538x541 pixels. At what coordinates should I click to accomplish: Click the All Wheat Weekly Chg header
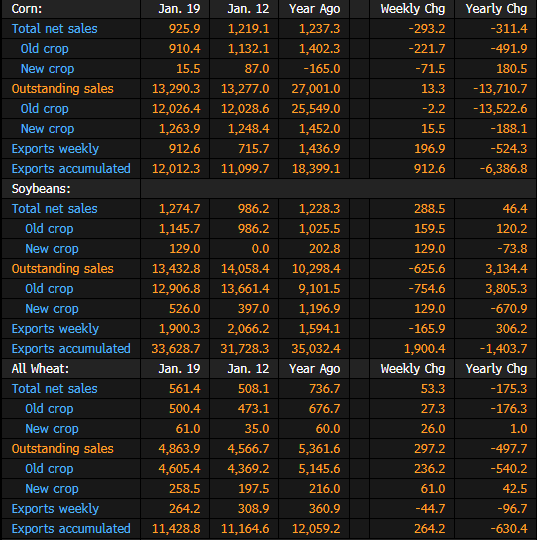[413, 369]
